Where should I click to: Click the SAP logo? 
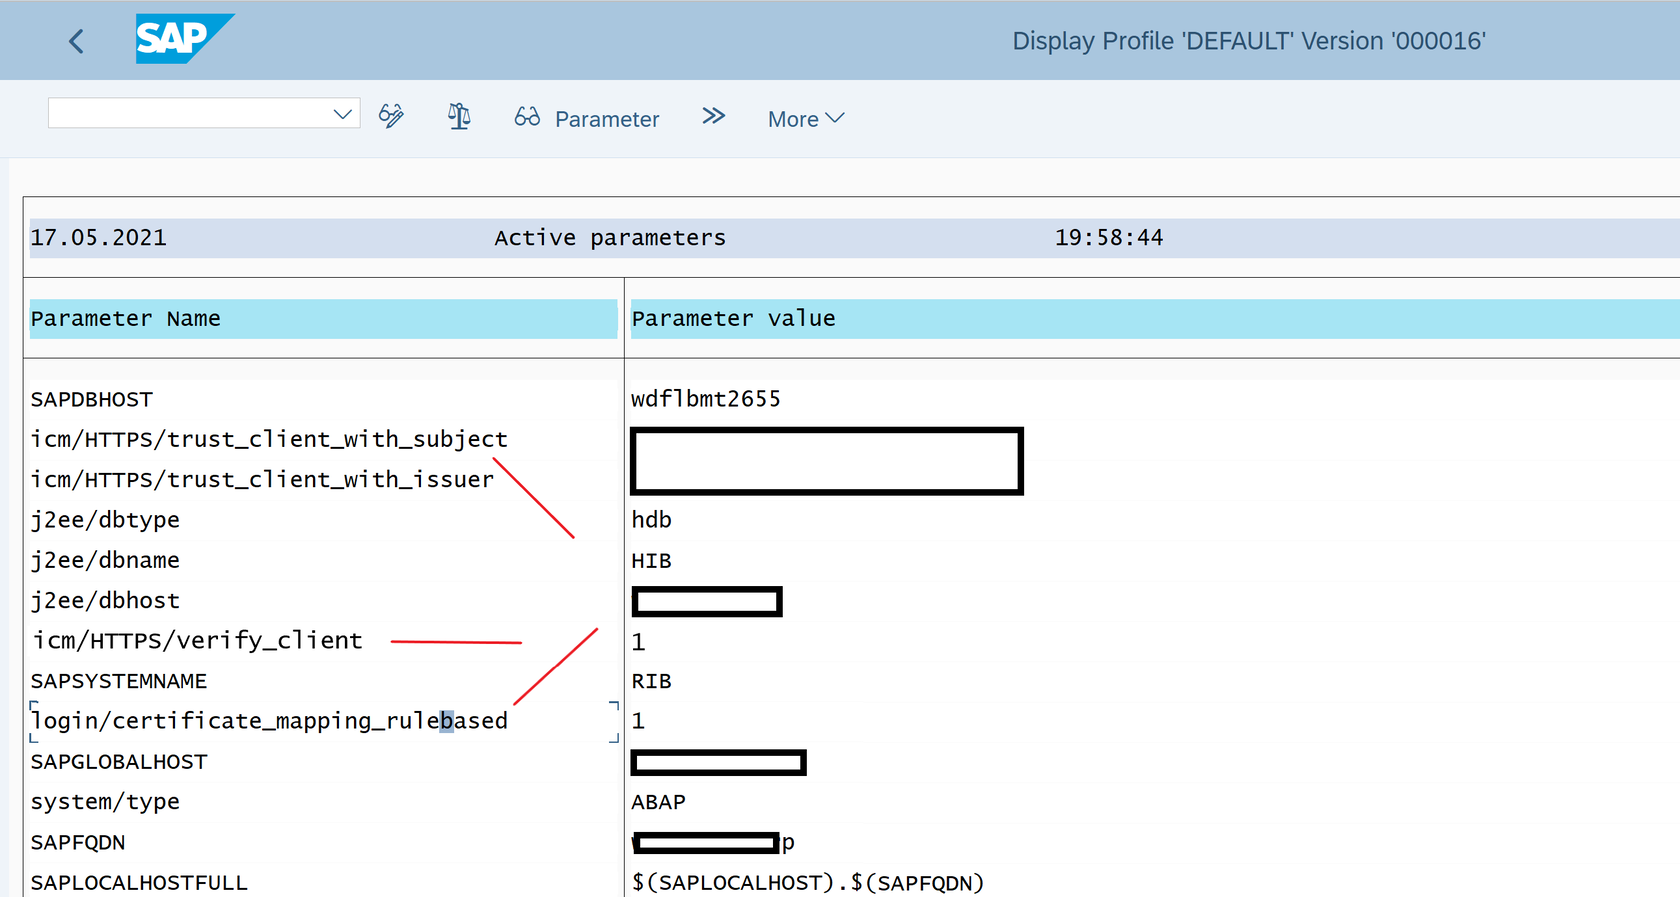click(x=184, y=39)
